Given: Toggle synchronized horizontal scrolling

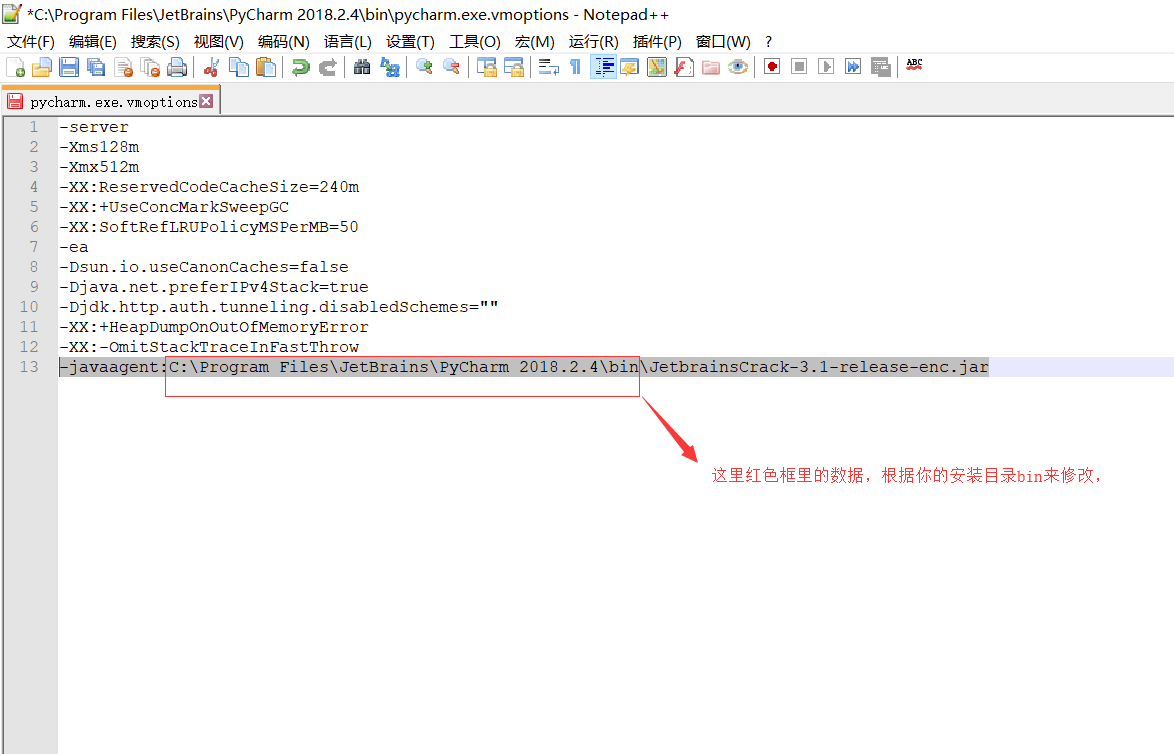Looking at the screenshot, I should (x=514, y=67).
